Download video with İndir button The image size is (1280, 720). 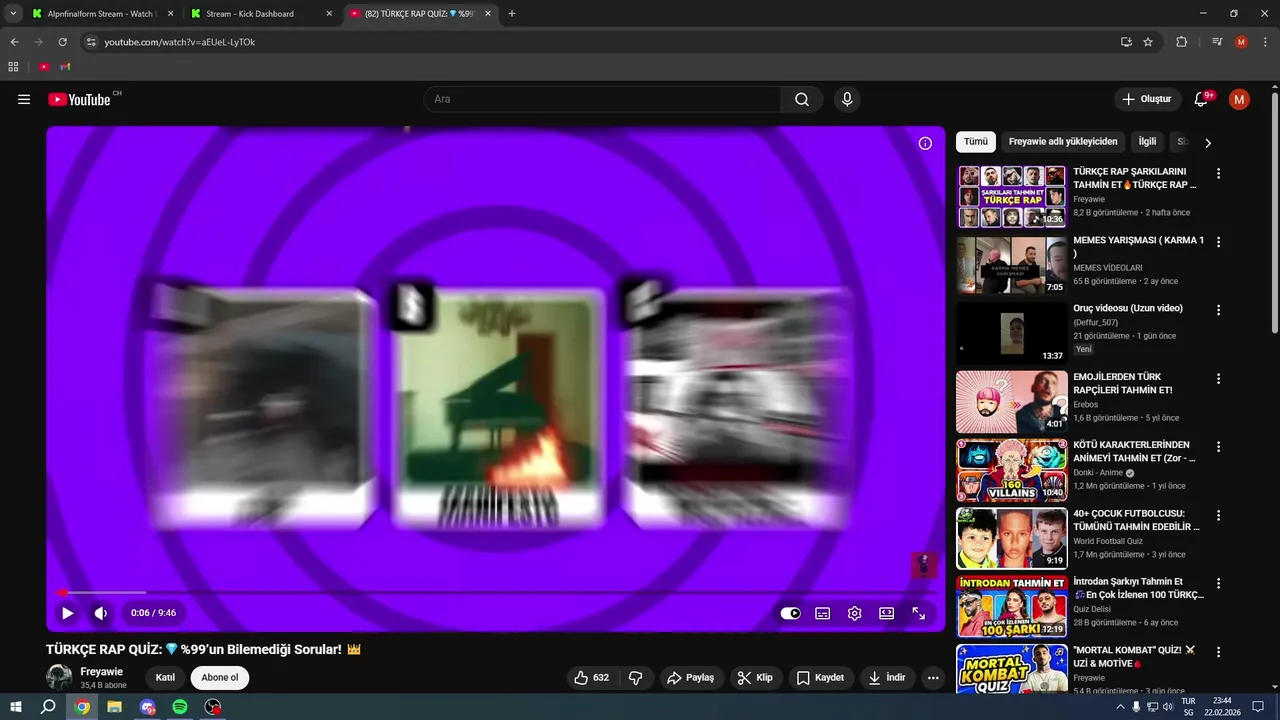click(887, 677)
